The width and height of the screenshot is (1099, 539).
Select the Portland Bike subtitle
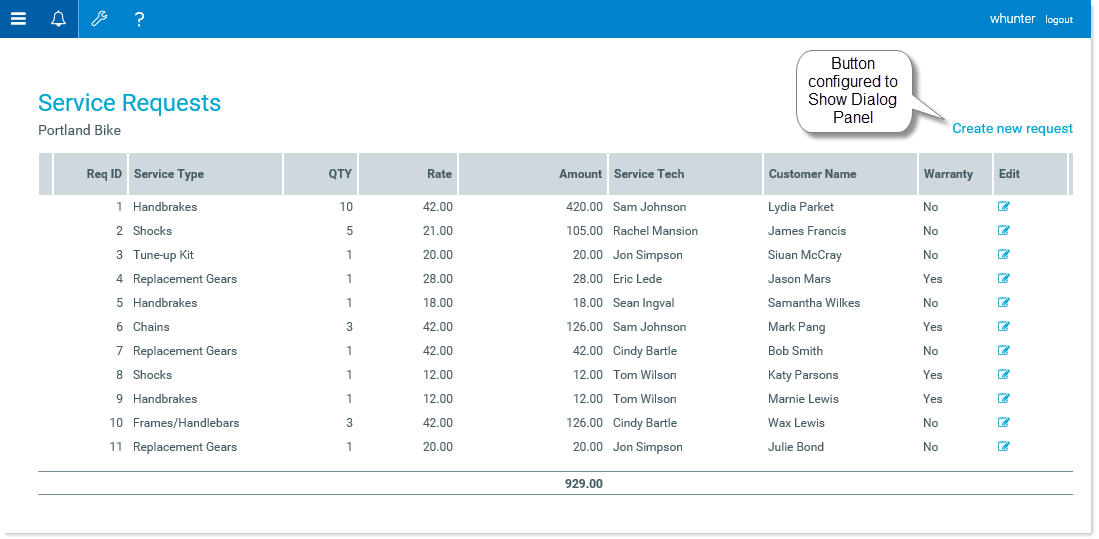pos(79,130)
